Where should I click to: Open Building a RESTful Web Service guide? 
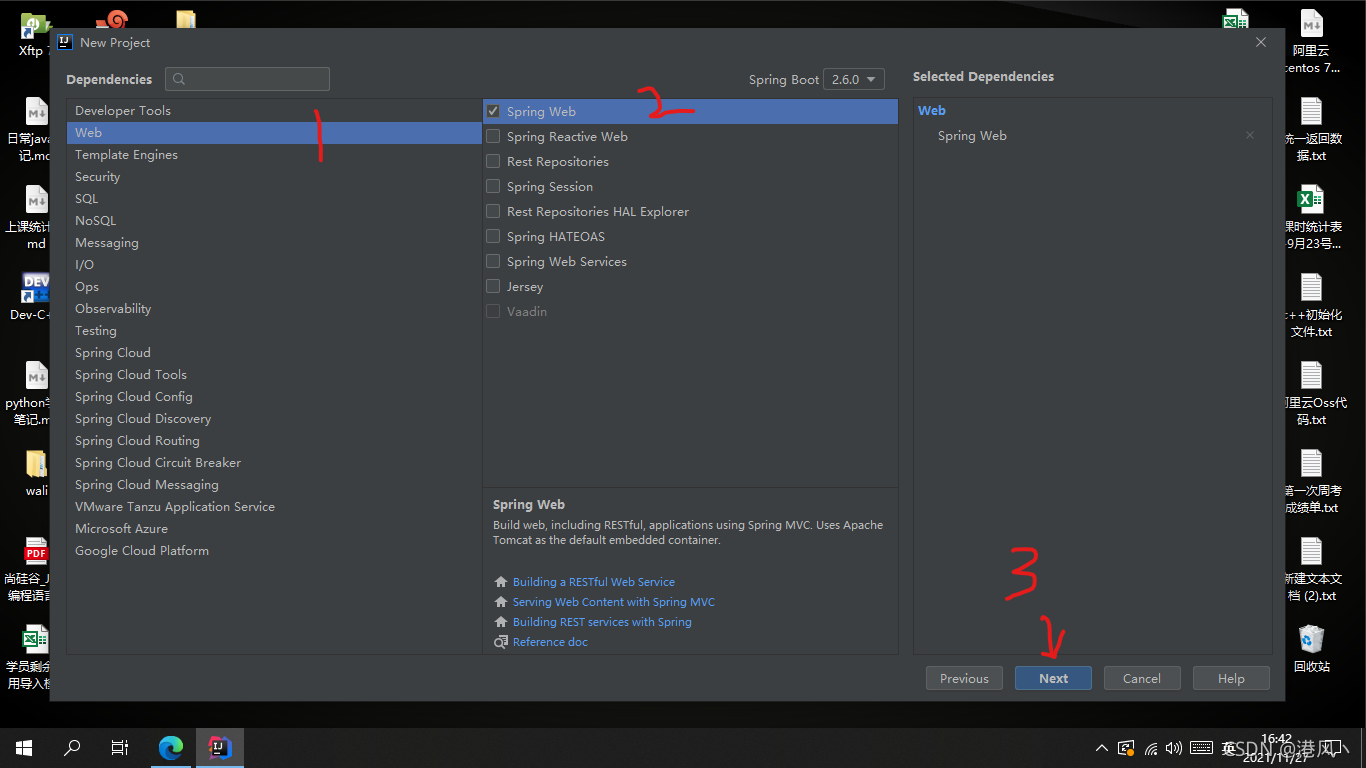594,581
